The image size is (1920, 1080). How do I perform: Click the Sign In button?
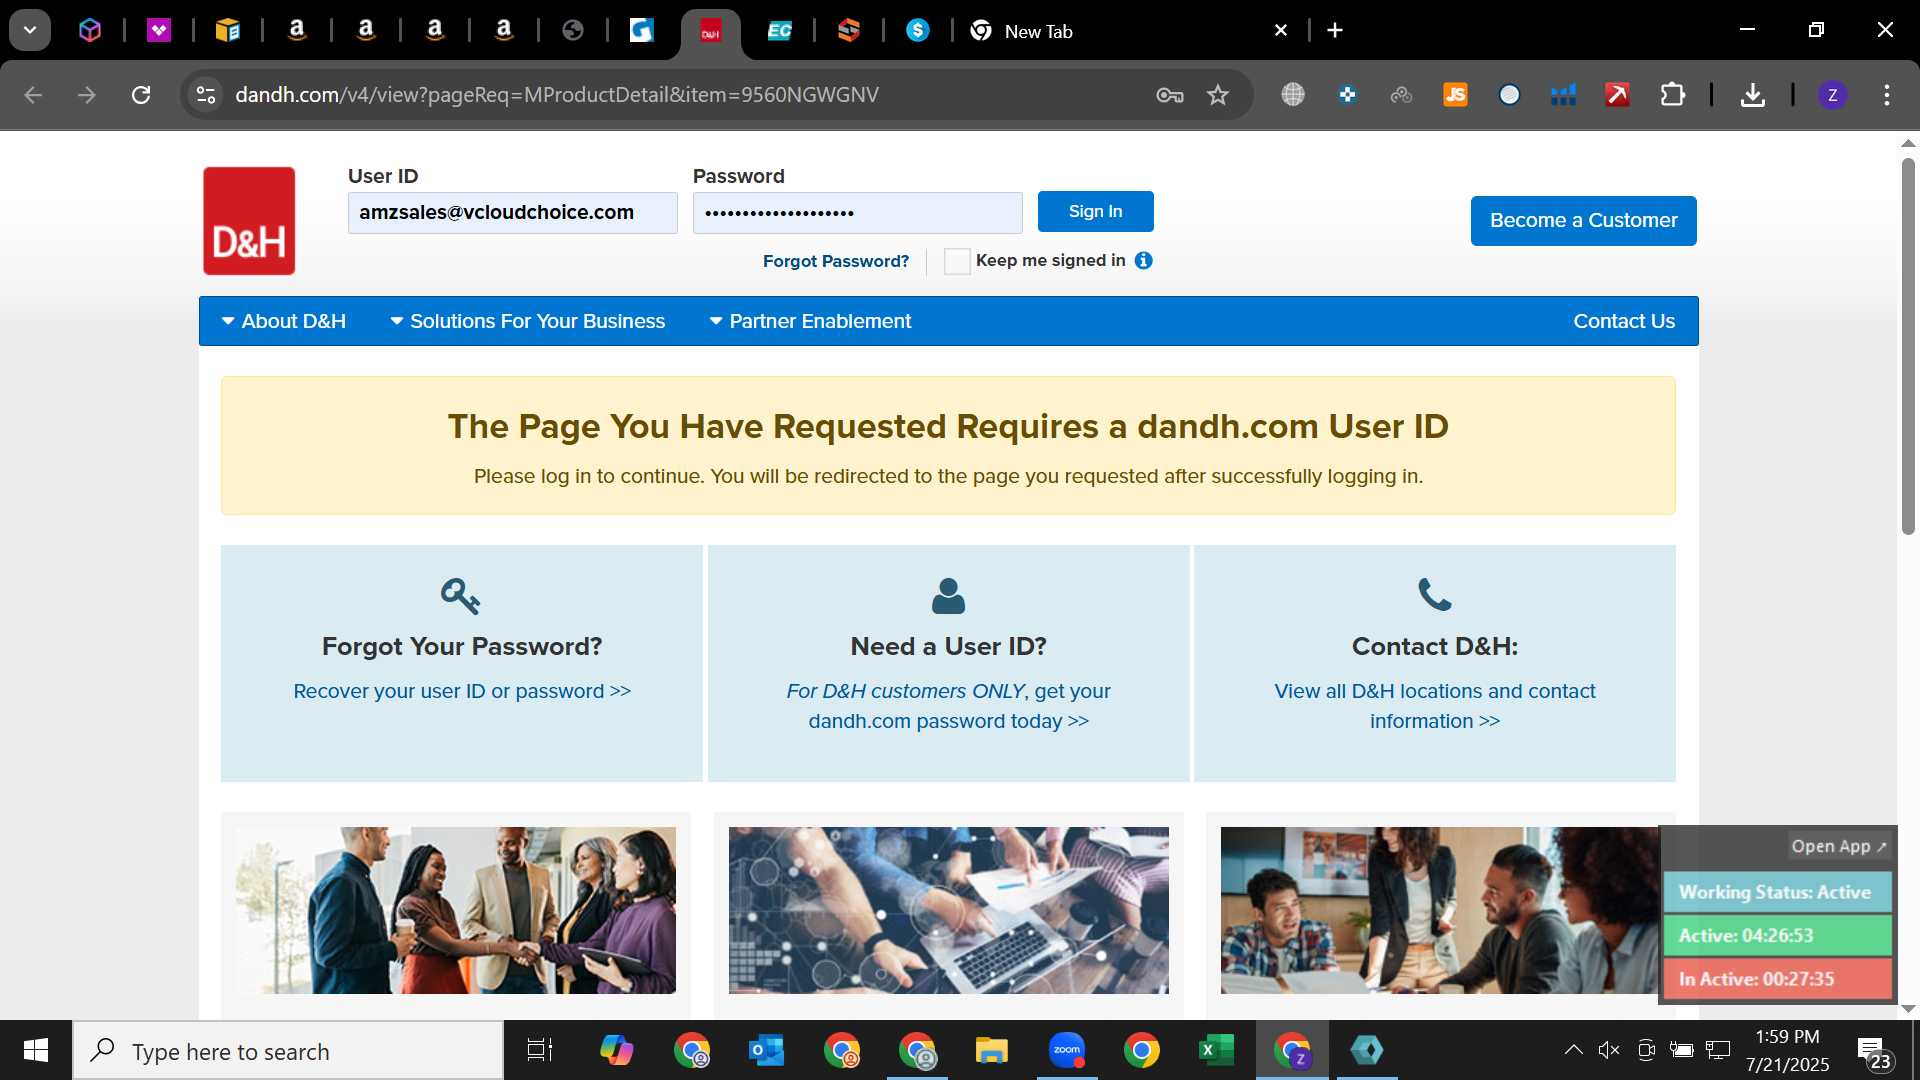coord(1096,211)
